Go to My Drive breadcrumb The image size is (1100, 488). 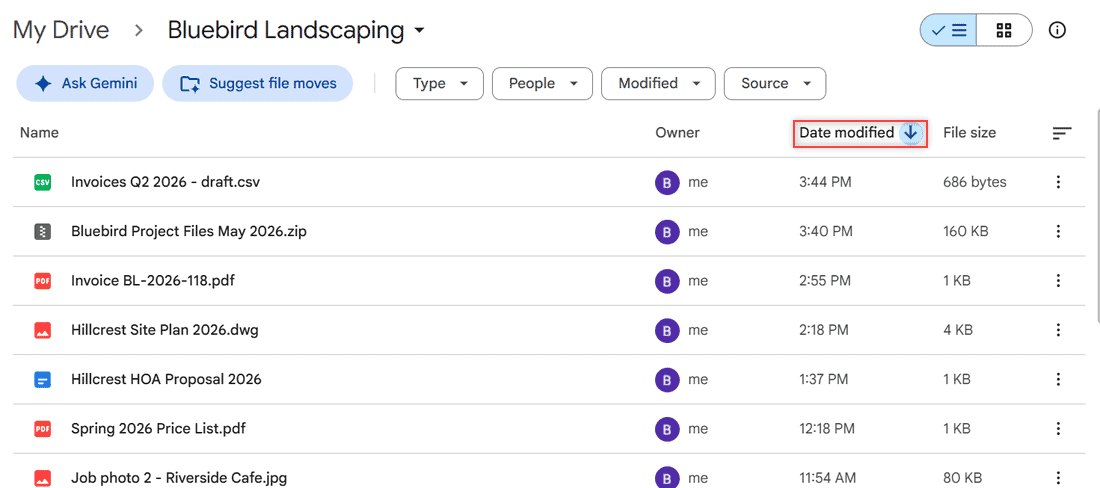(61, 30)
